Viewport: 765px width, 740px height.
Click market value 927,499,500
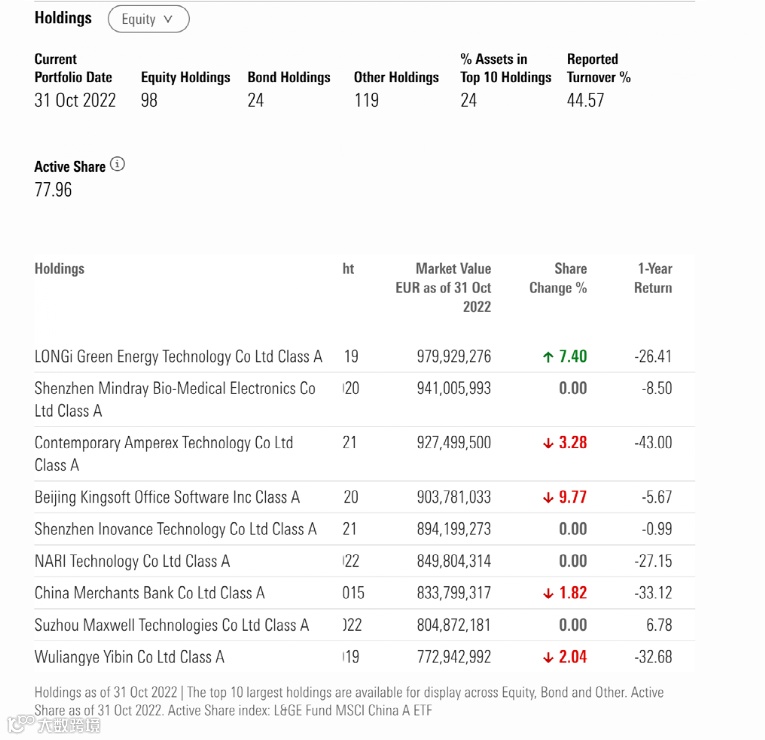454,442
